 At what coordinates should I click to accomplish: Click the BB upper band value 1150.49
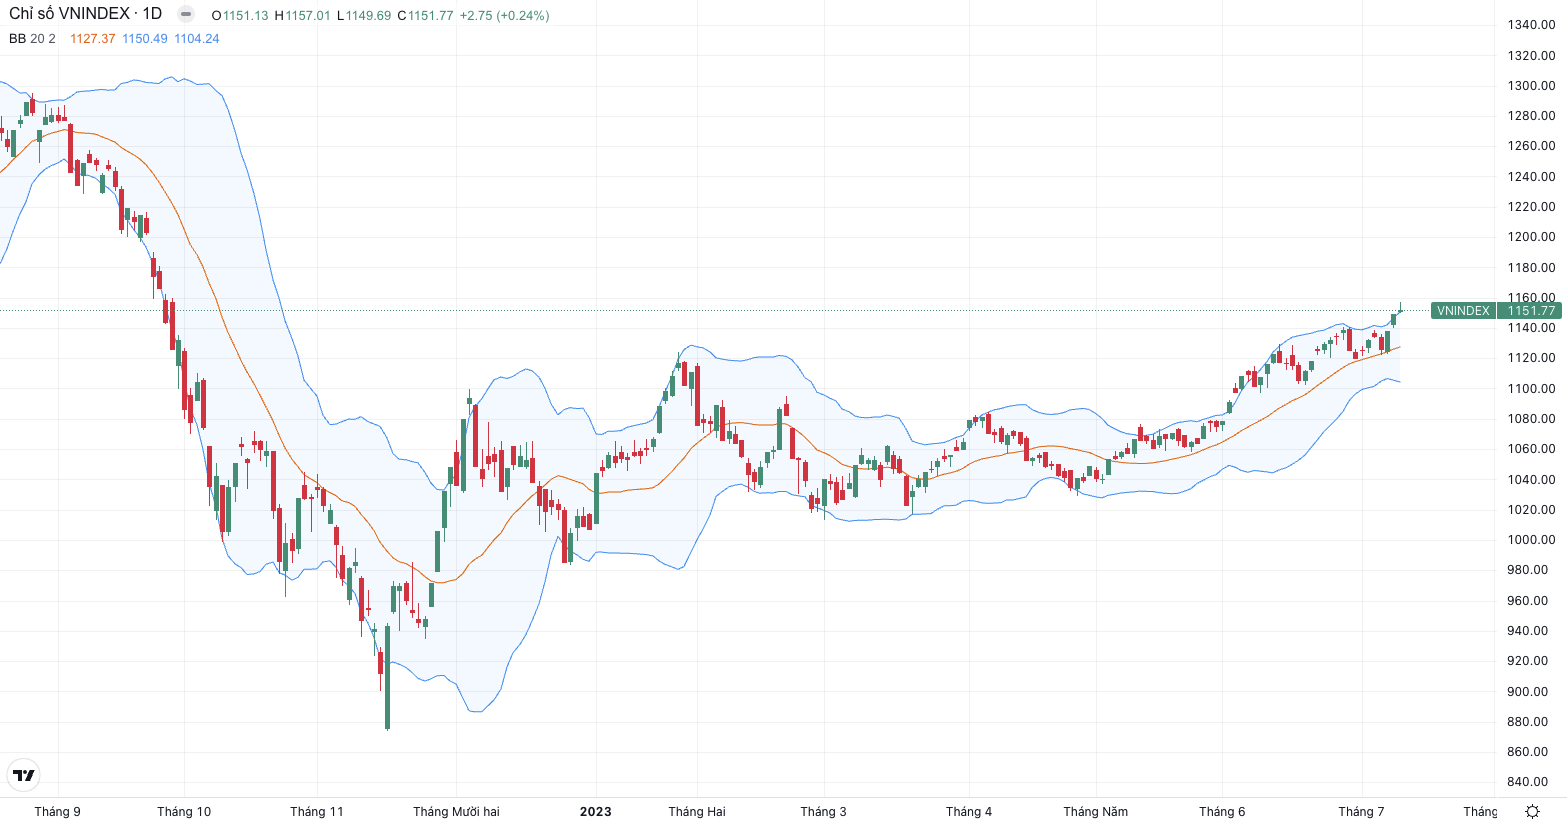pos(145,39)
